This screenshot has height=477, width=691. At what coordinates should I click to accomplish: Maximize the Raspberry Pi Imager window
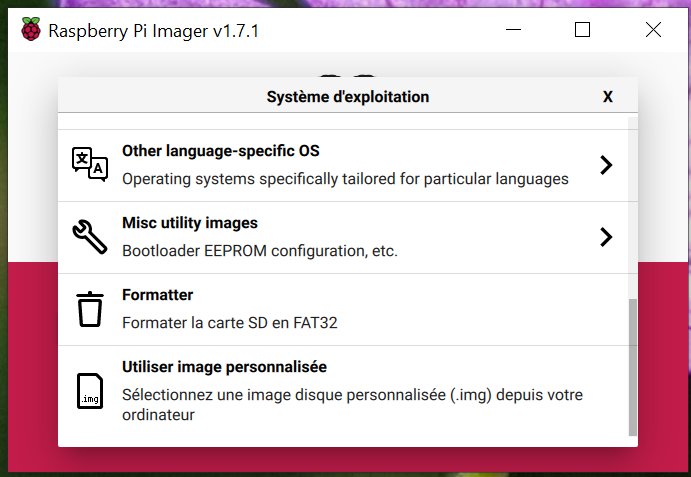[x=582, y=30]
